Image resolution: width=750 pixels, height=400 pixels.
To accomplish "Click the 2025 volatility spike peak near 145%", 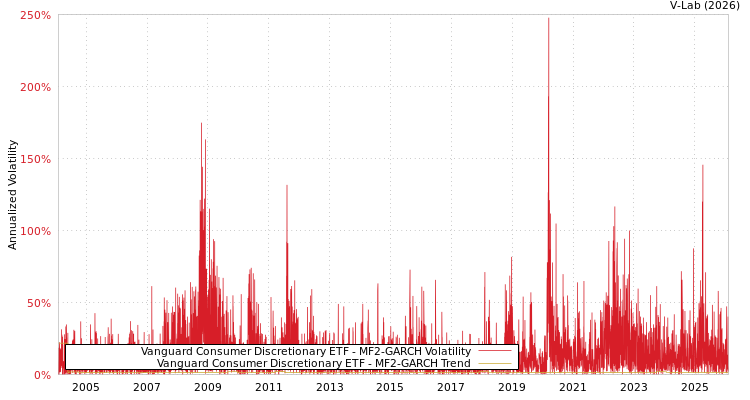I will pyautogui.click(x=703, y=167).
